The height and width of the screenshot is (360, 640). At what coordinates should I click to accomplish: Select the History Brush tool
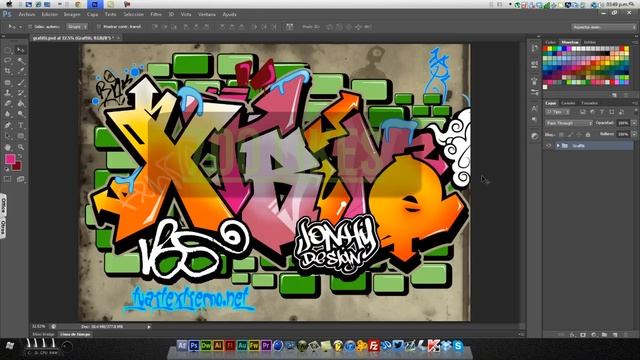tap(21, 93)
